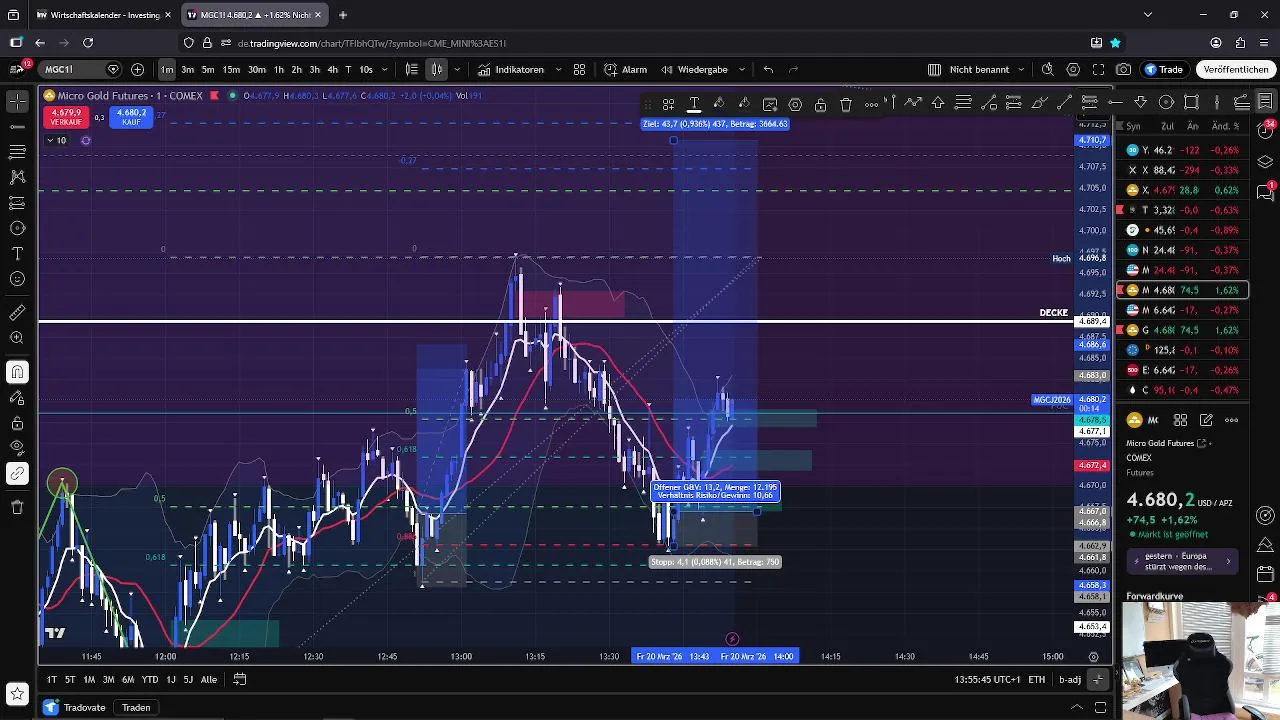
Task: Toggle b-adj back adjustment
Action: 1070,680
